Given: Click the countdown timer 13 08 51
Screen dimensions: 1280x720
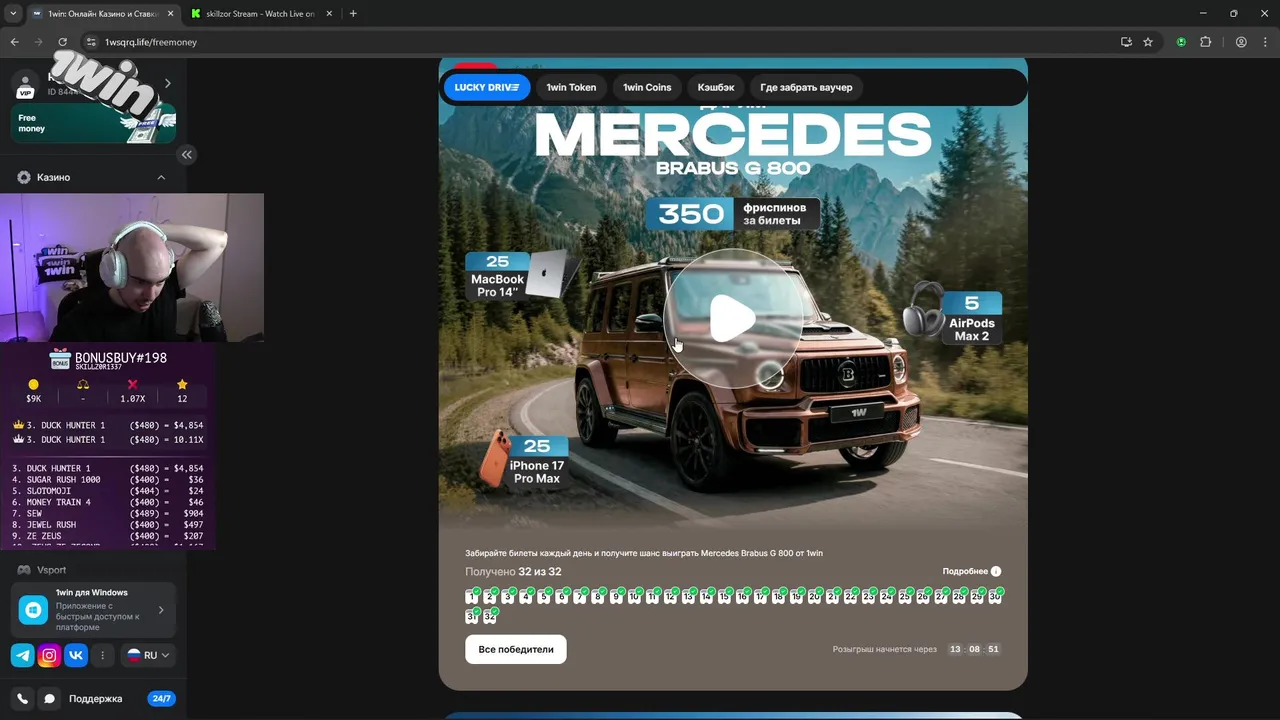Looking at the screenshot, I should [974, 649].
